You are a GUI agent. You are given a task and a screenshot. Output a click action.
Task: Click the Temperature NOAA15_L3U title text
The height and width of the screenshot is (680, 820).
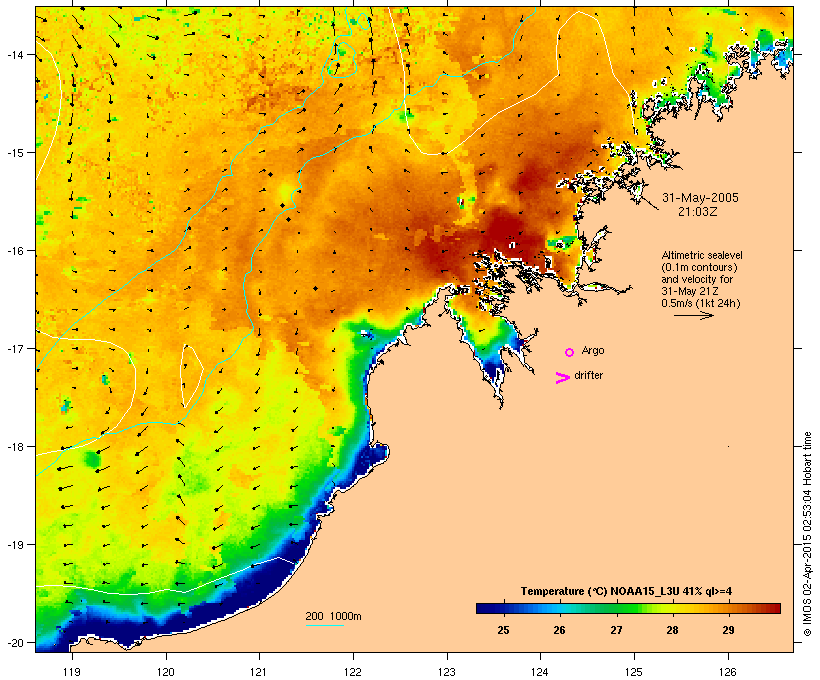tap(626, 591)
